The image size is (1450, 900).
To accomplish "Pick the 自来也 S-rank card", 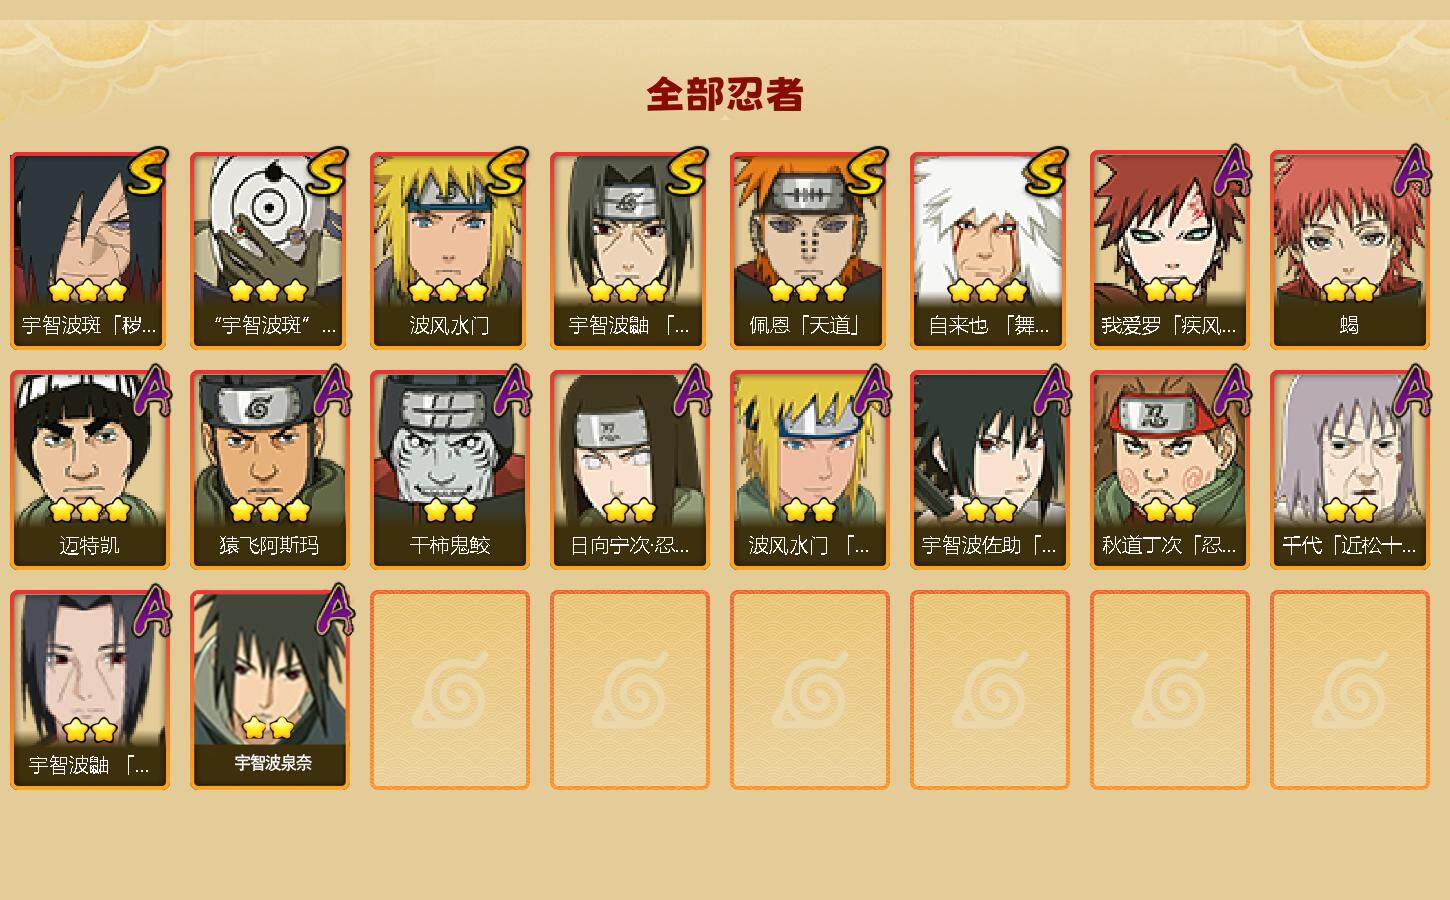I will pyautogui.click(x=990, y=250).
